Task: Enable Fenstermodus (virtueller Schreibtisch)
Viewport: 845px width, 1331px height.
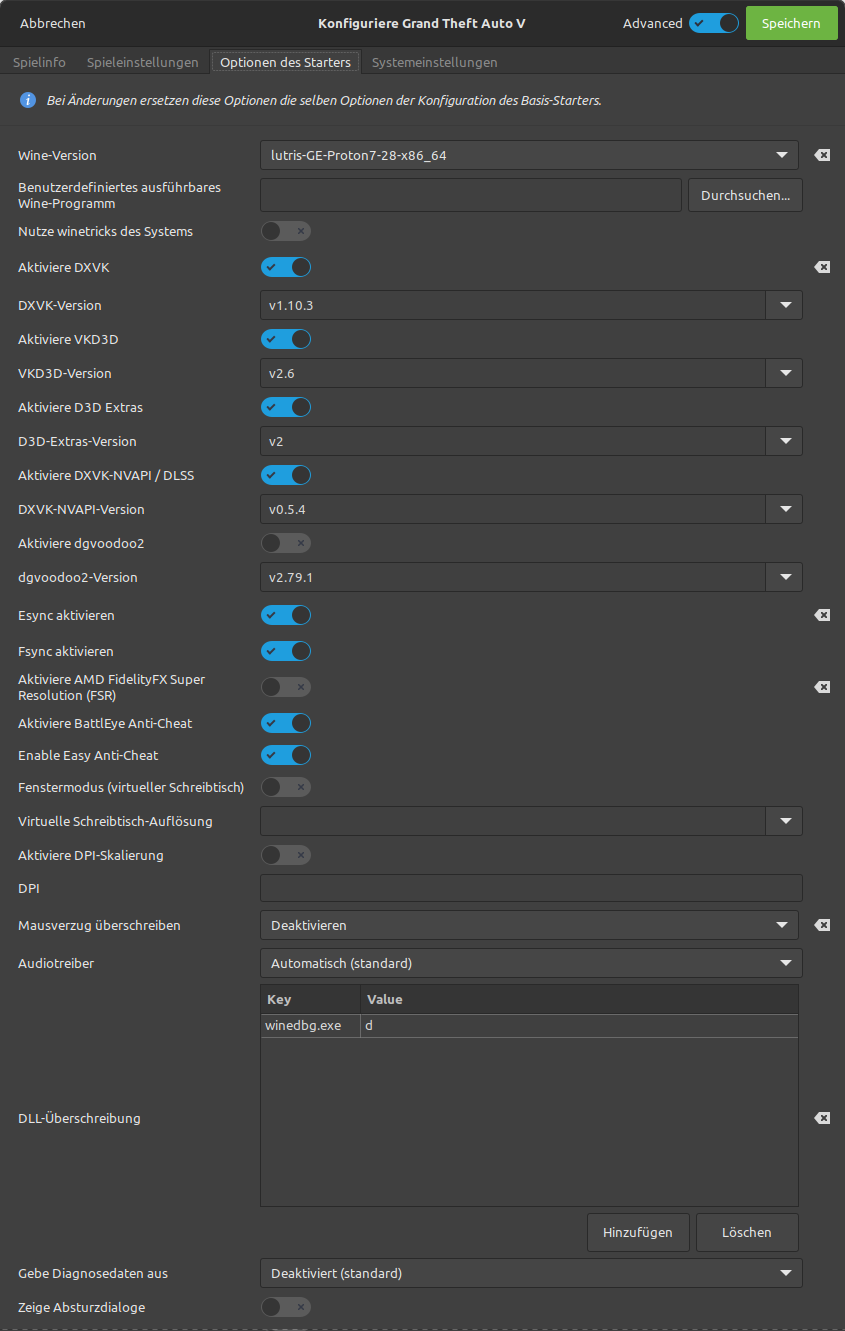Action: tap(286, 787)
